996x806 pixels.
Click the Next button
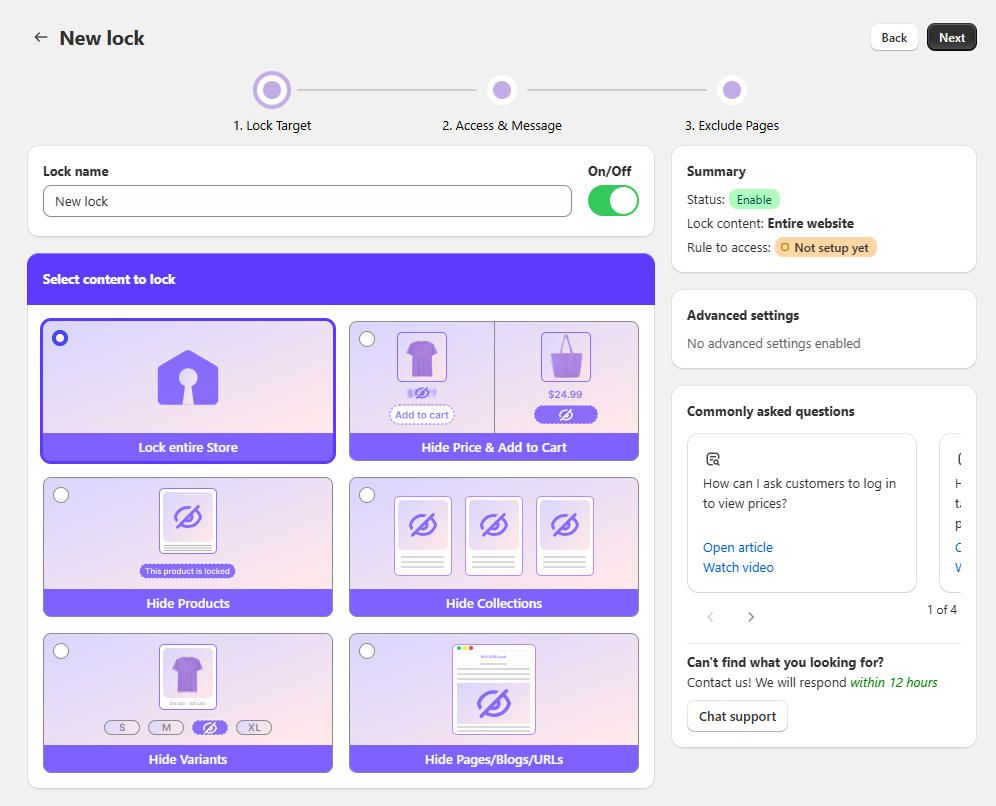click(x=951, y=37)
